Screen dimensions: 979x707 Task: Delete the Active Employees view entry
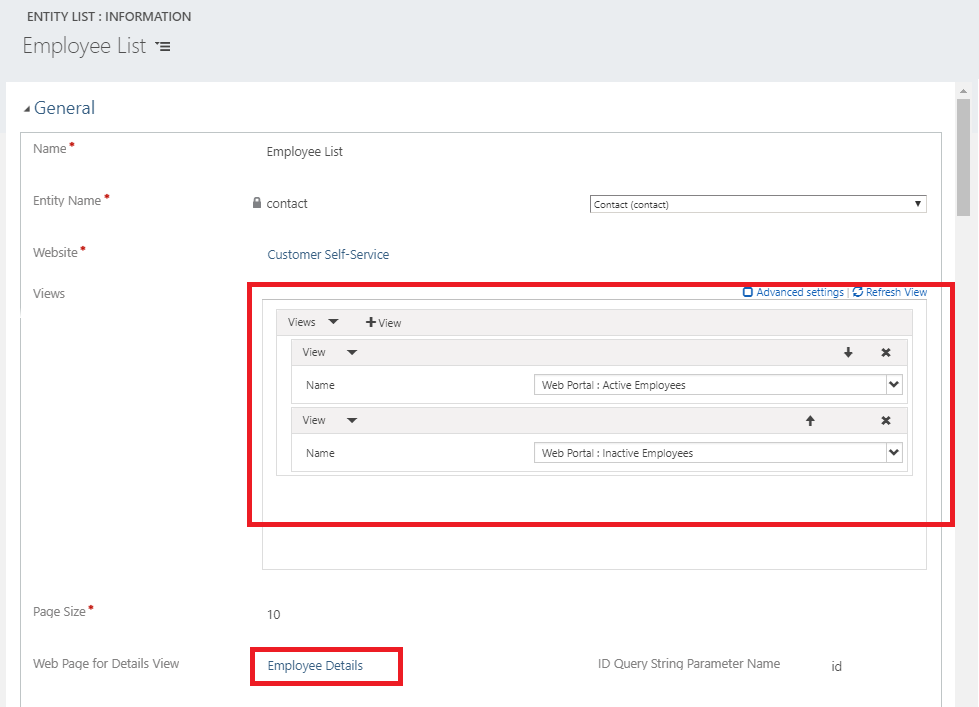(x=885, y=352)
